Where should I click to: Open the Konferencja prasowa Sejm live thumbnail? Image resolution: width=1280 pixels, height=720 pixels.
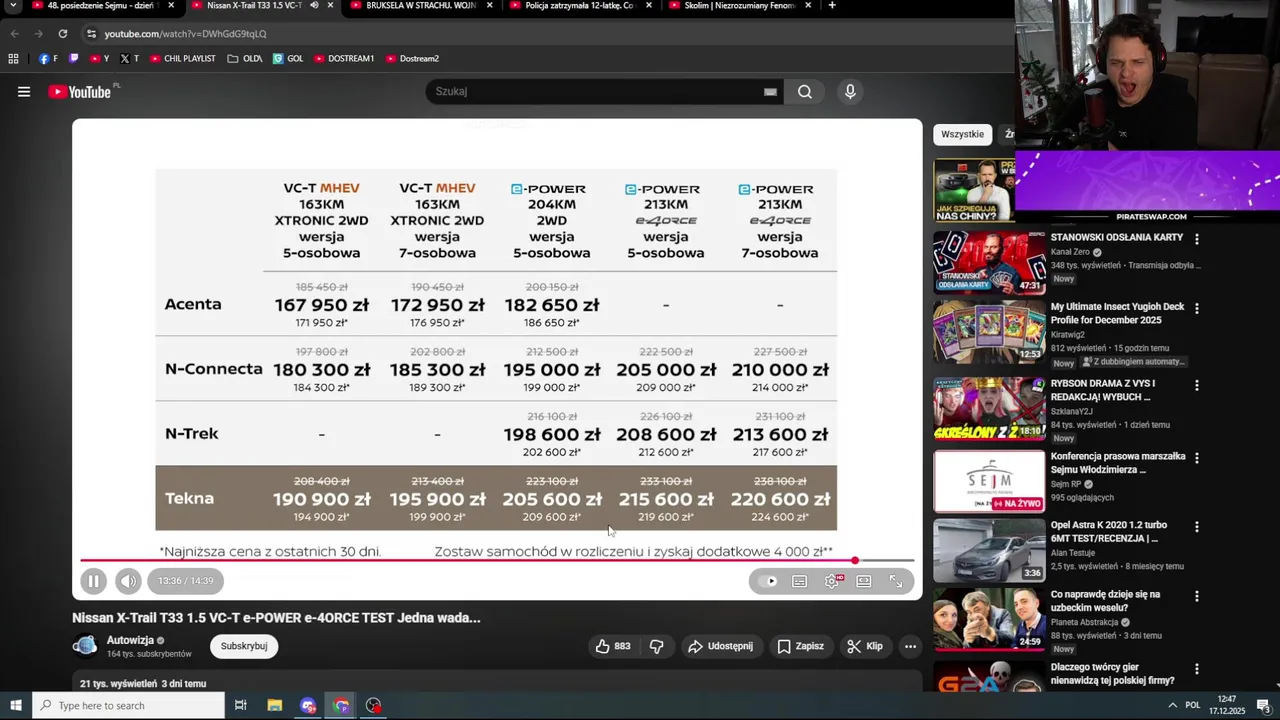989,481
